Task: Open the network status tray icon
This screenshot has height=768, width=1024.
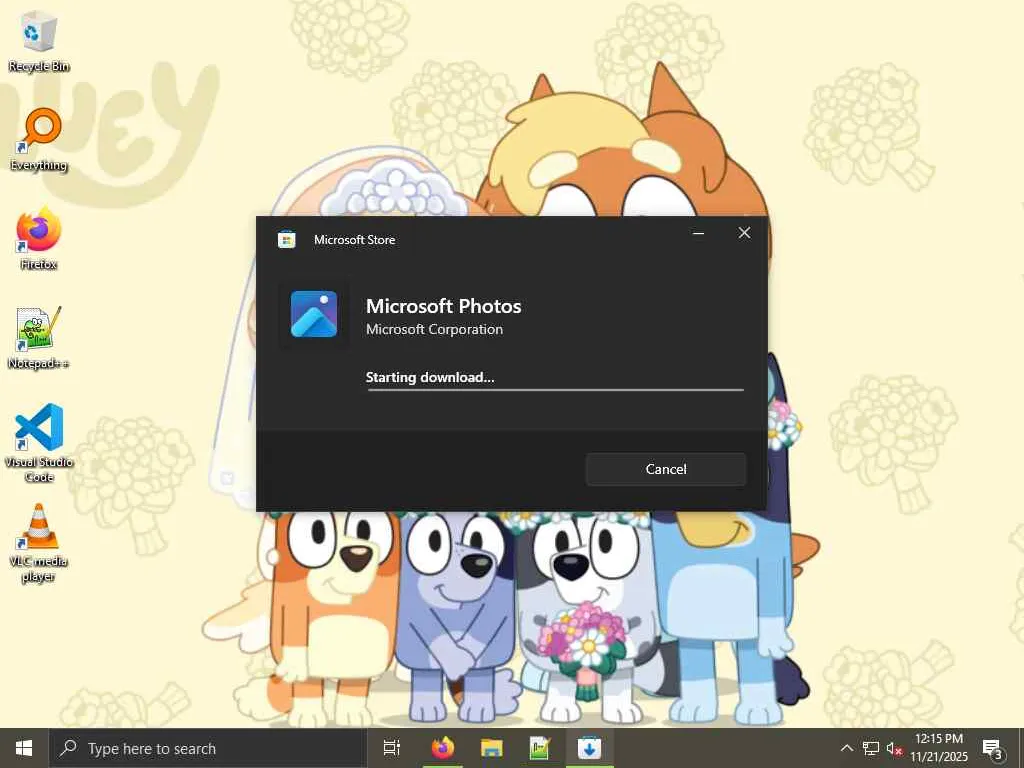Action: coord(871,748)
